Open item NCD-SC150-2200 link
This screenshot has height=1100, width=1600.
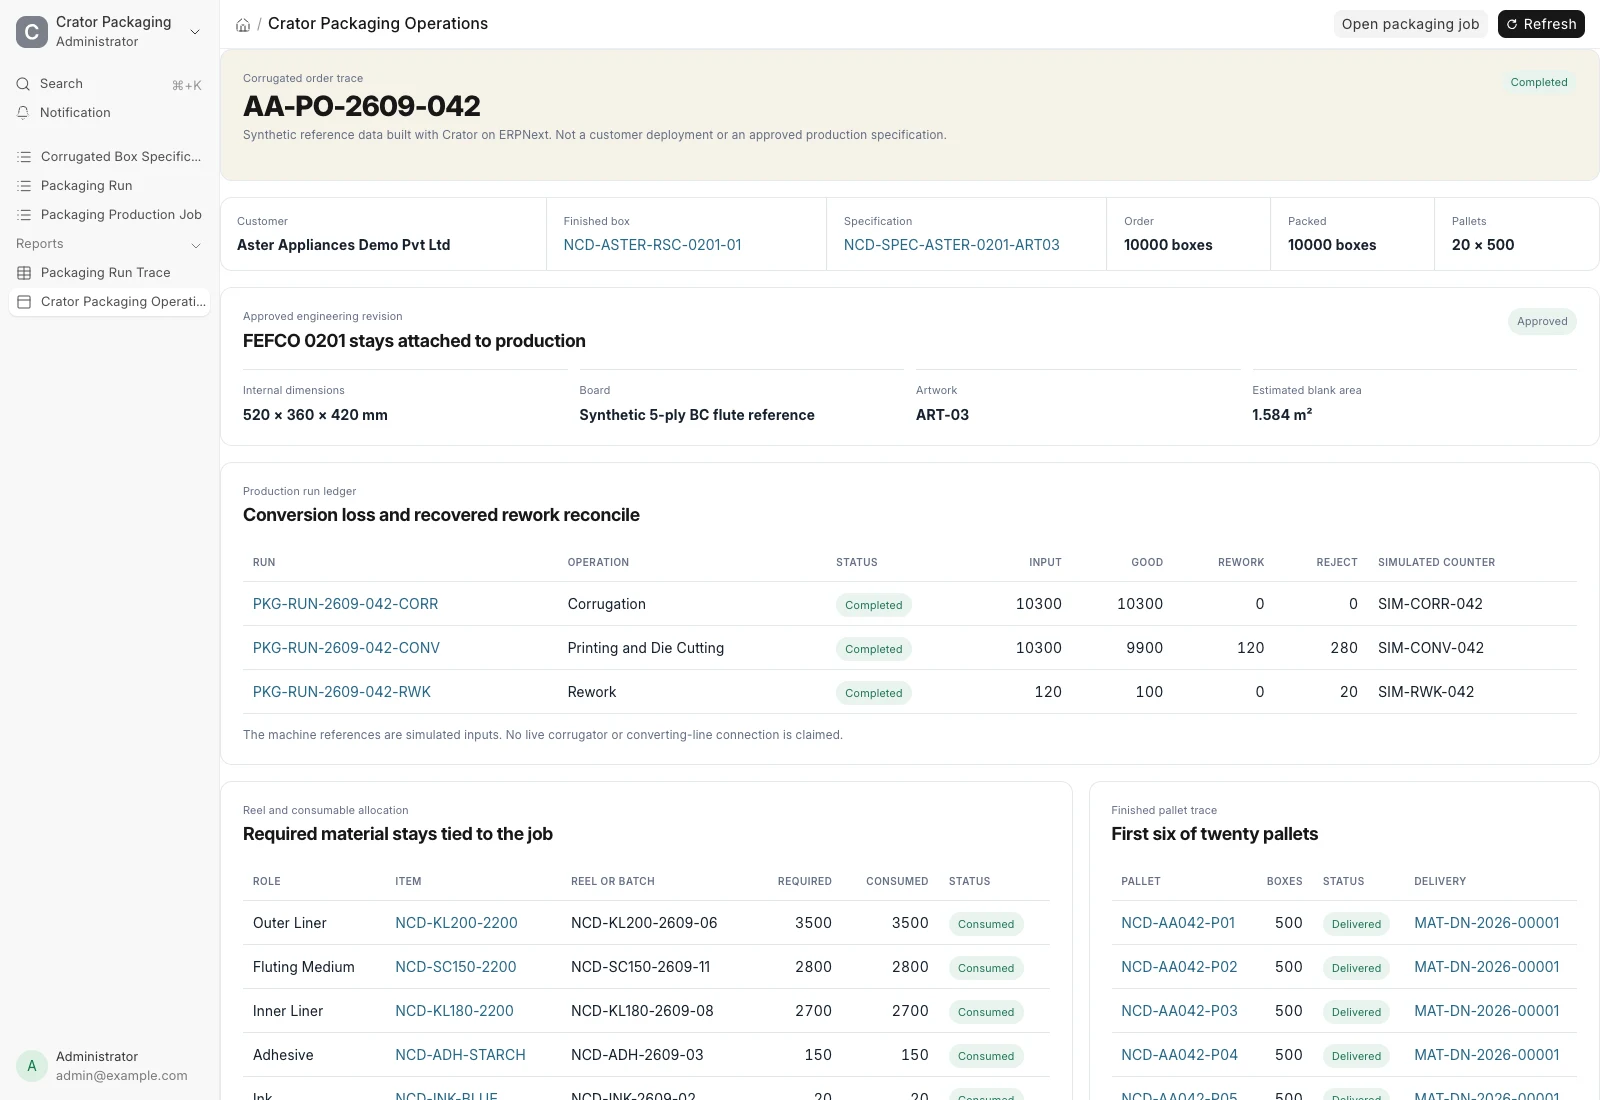(456, 967)
